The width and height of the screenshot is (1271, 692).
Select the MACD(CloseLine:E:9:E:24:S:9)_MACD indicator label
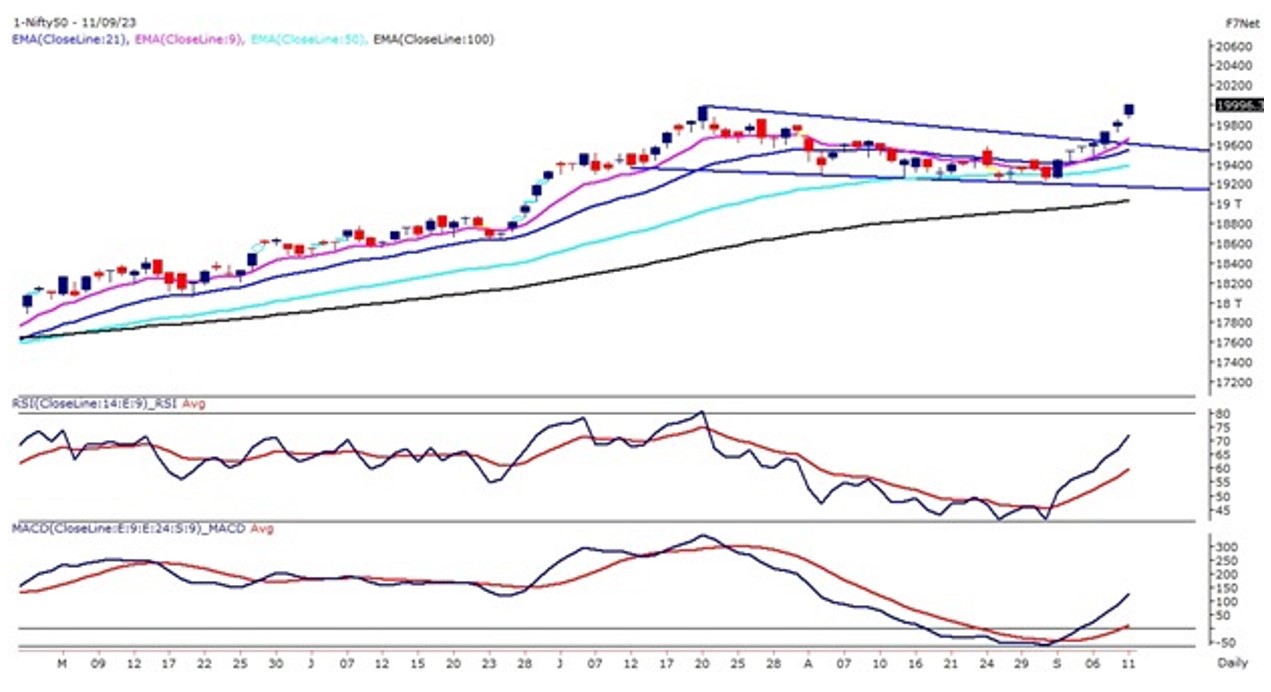(x=129, y=528)
